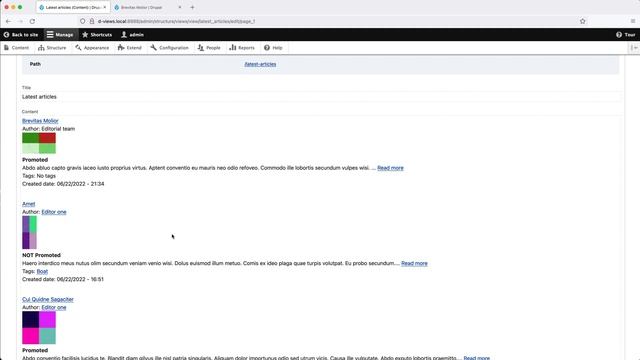Click the site security lock icon
The width and height of the screenshot is (640, 360).
click(92, 21)
